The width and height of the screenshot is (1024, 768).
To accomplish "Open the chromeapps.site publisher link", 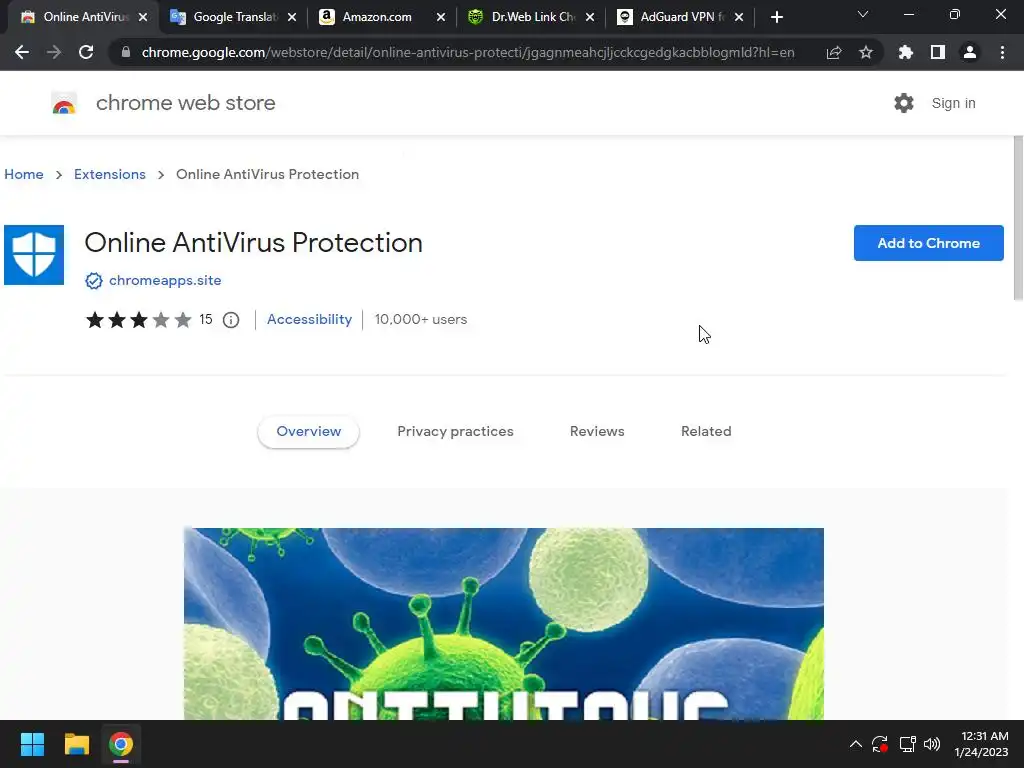I will [165, 280].
